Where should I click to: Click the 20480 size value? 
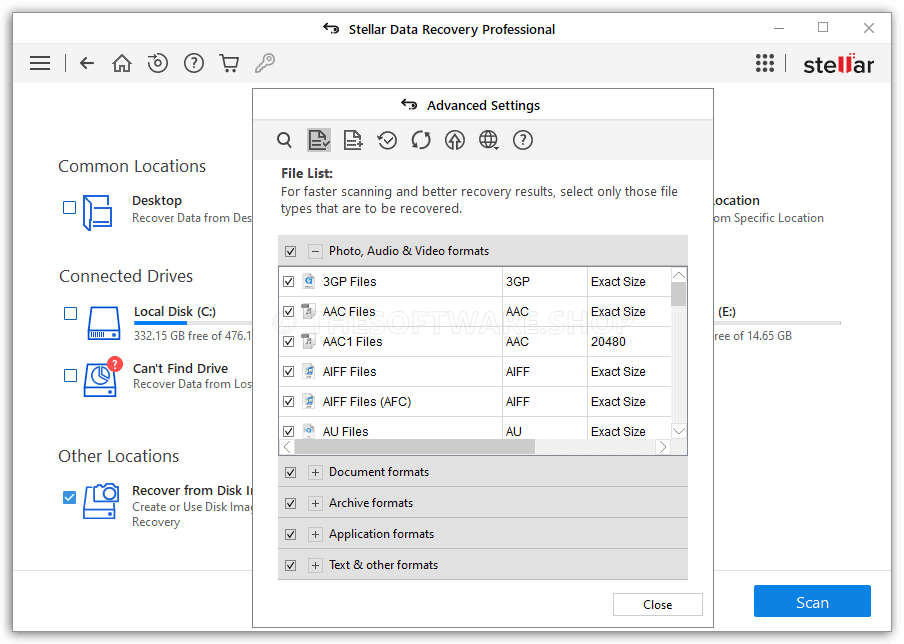pos(608,341)
